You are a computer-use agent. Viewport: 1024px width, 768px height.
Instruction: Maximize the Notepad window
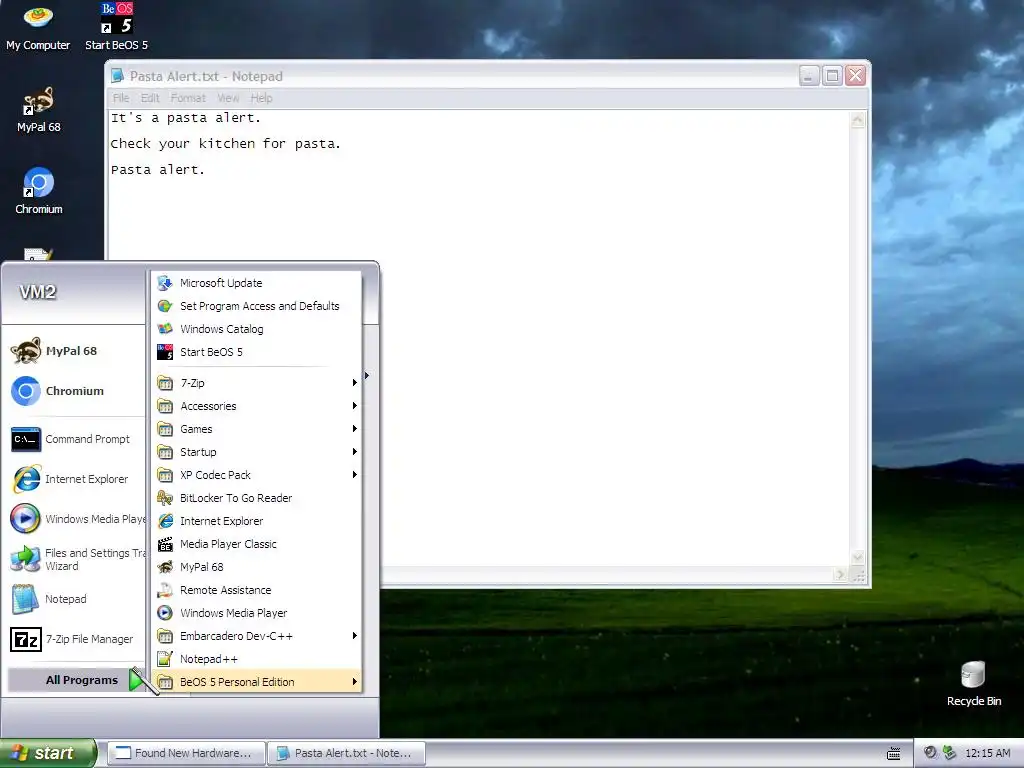pos(832,76)
